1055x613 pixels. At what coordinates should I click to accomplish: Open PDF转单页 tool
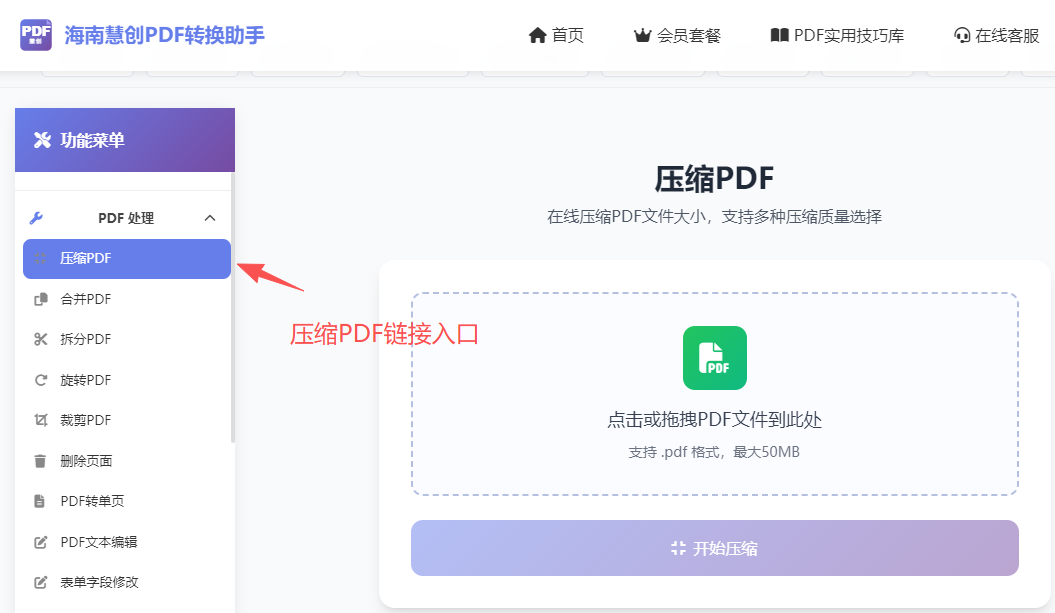click(92, 501)
